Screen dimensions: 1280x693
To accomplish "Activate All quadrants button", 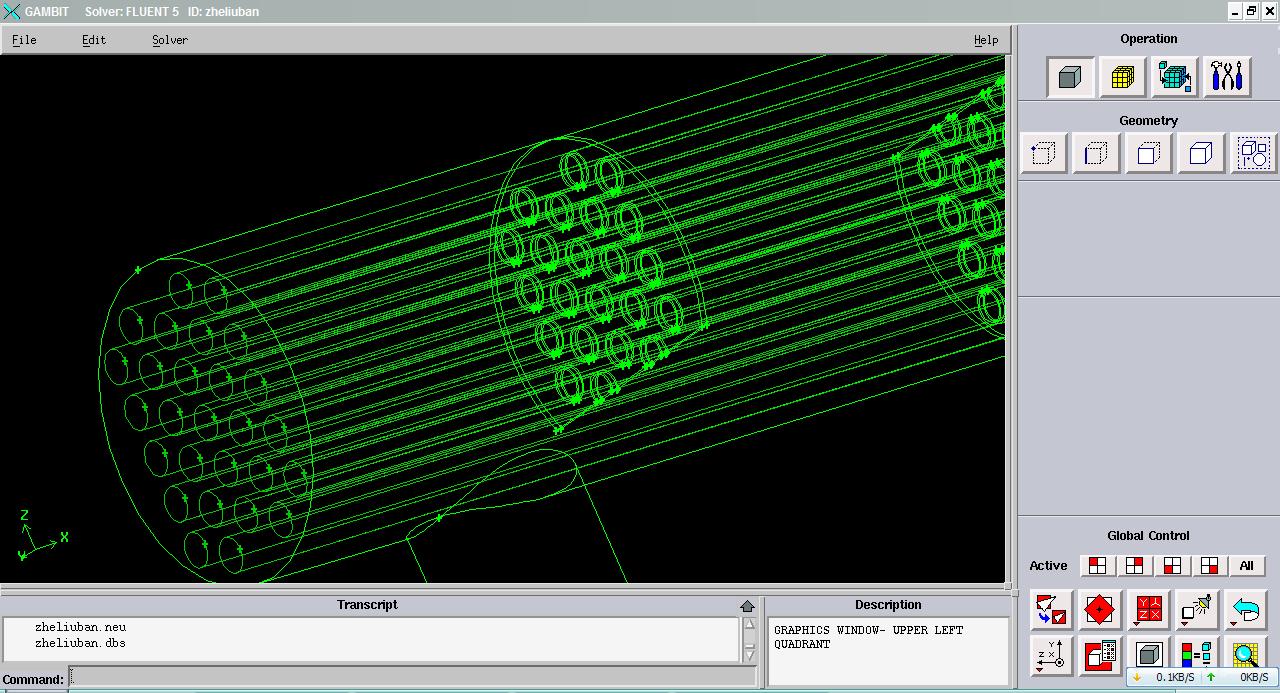I will click(1247, 565).
